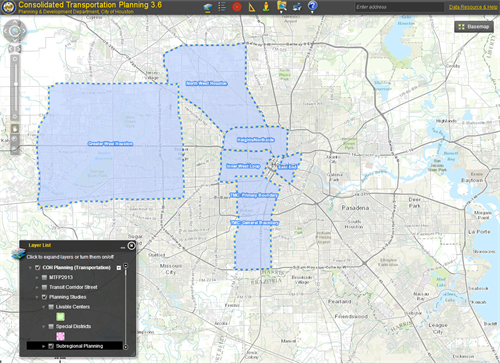Close the Layer List panel
Screen dimensions: 500x363
(x=131, y=246)
